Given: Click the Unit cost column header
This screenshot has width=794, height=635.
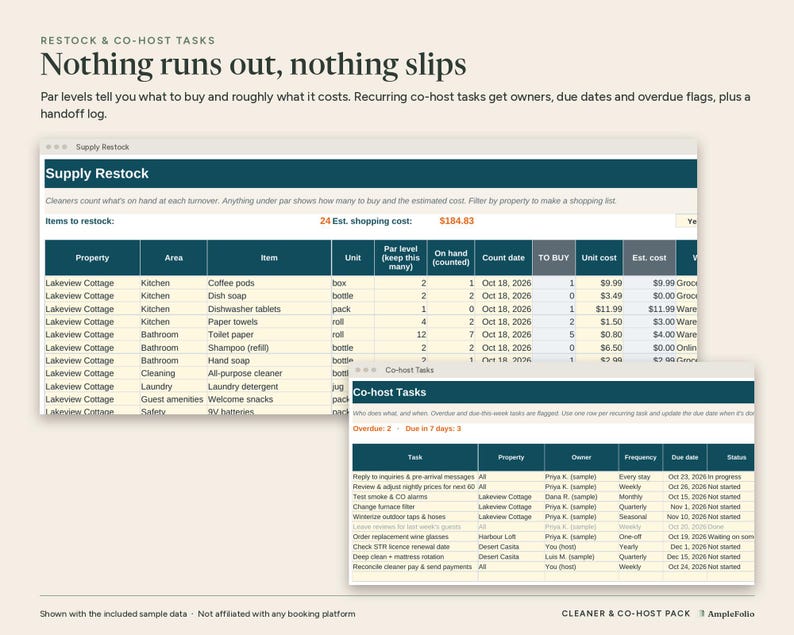Looking at the screenshot, I should 599,258.
